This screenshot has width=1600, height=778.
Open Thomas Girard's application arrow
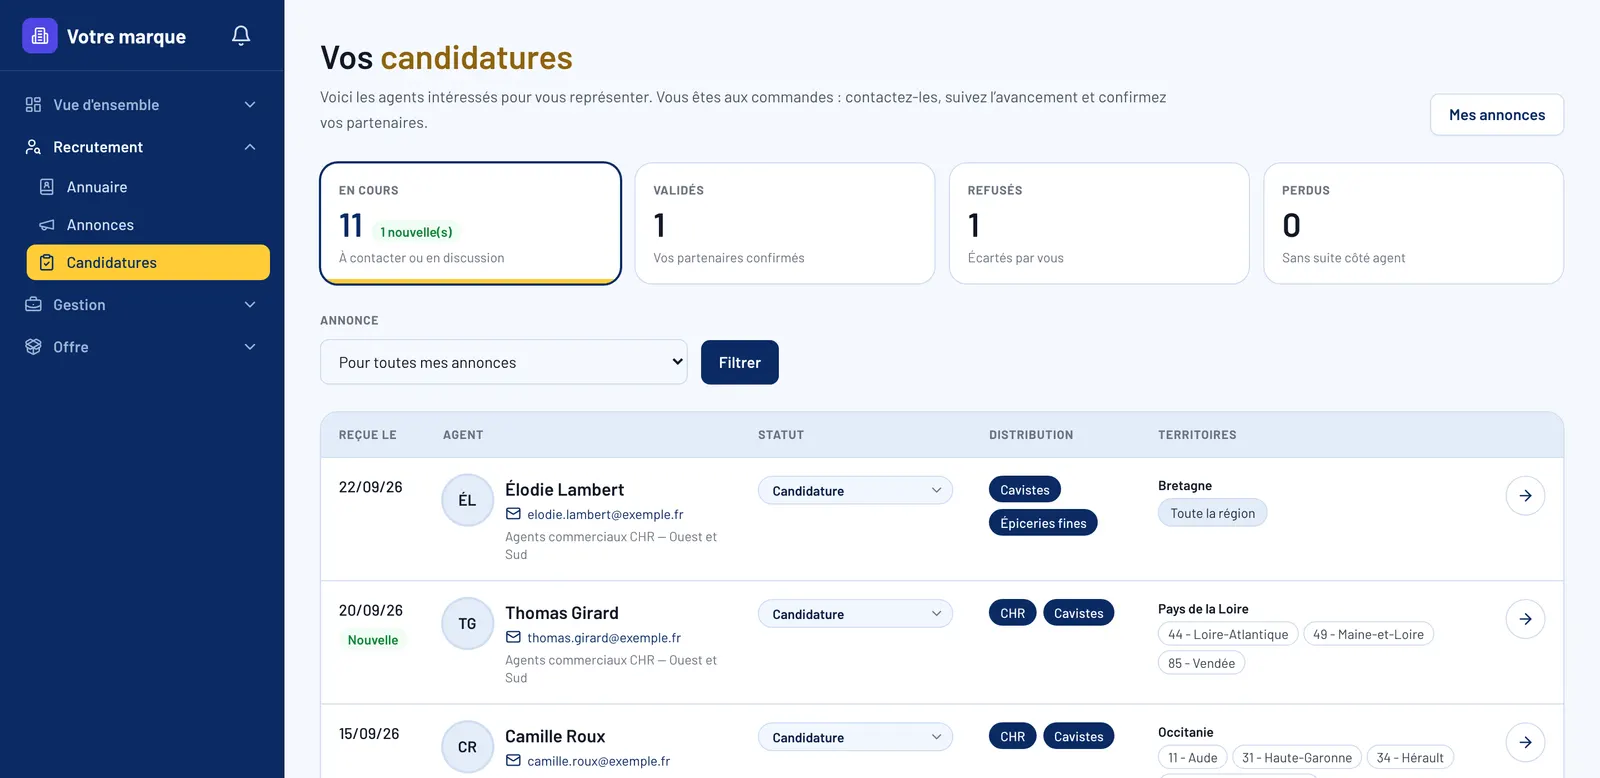pyautogui.click(x=1525, y=619)
